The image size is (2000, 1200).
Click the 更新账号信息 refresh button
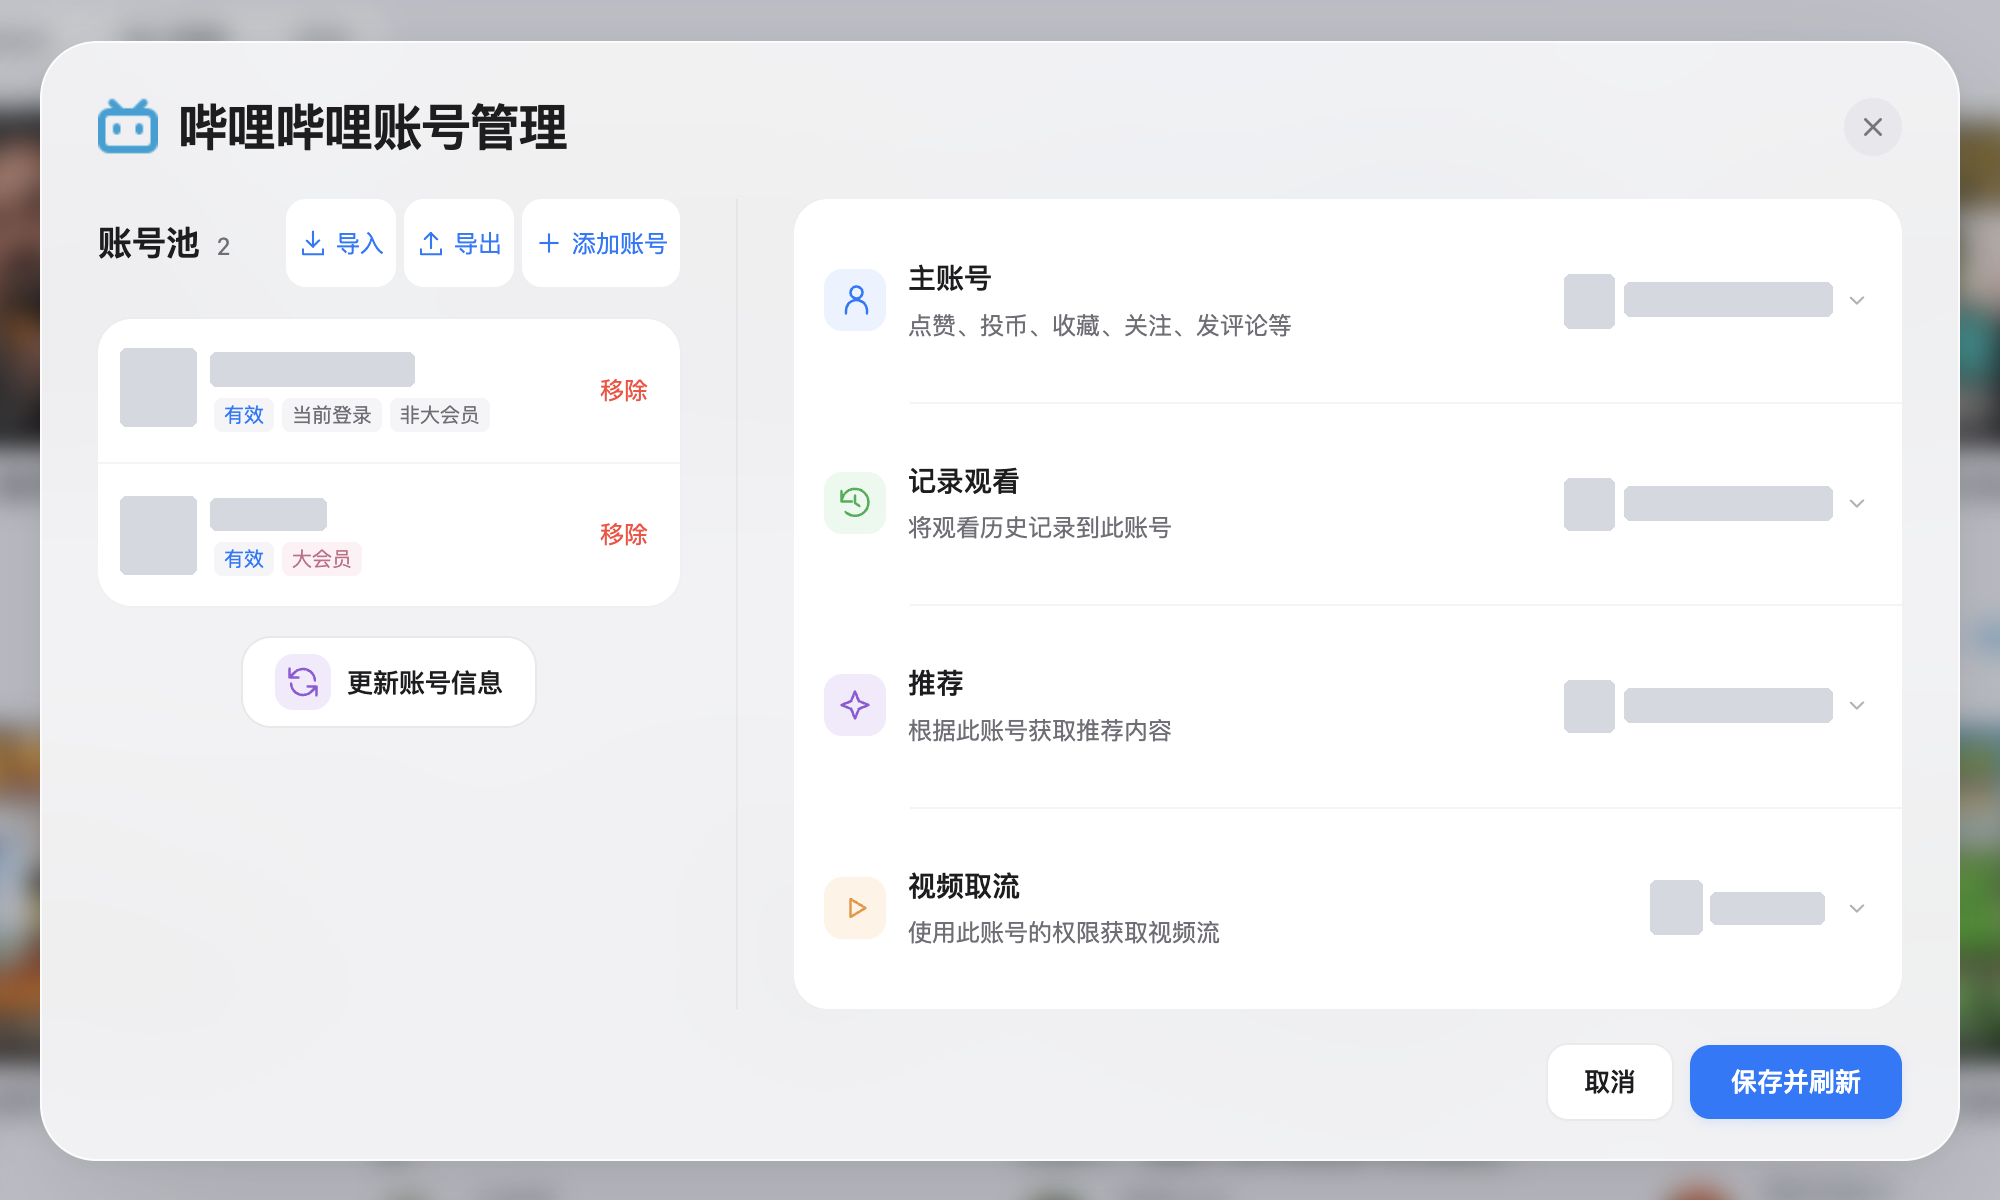389,682
